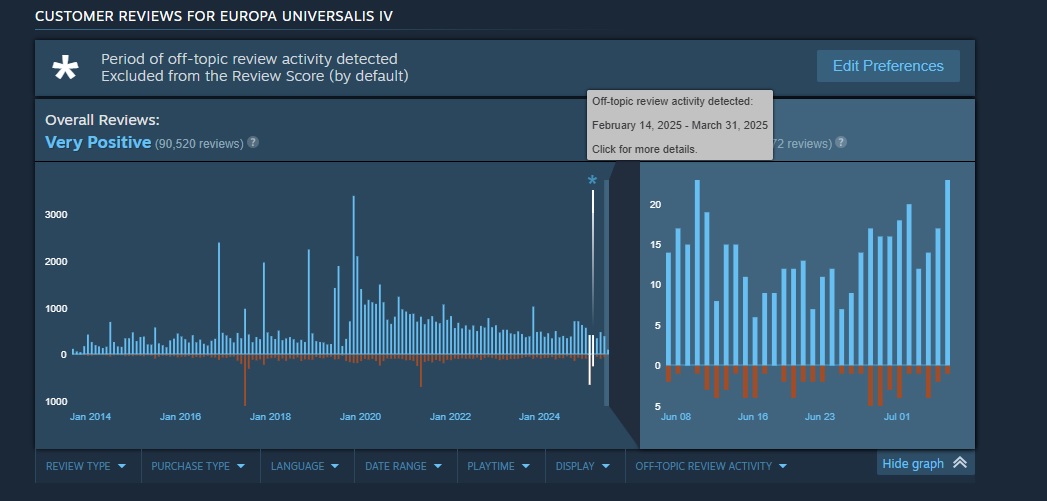Click the last tall bar in recent graph
This screenshot has height=501, width=1047.
coord(948,273)
